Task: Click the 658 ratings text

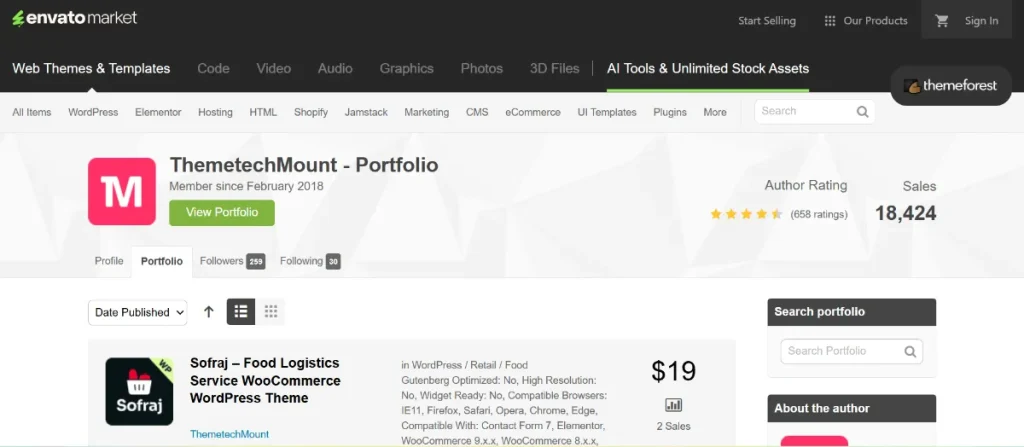Action: tap(819, 214)
